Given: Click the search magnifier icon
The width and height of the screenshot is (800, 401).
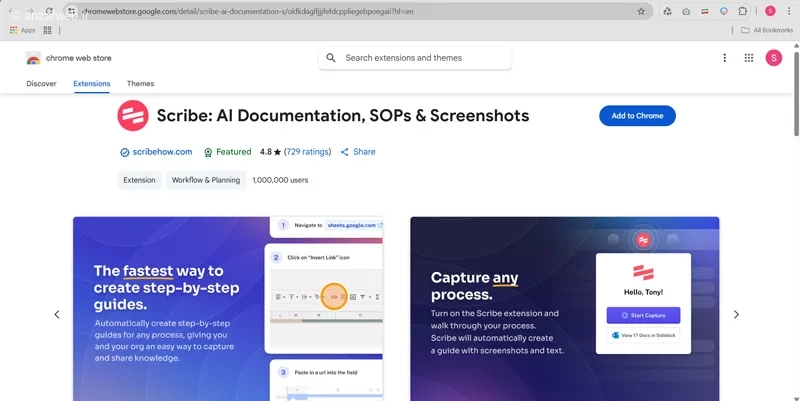Looking at the screenshot, I should point(331,58).
